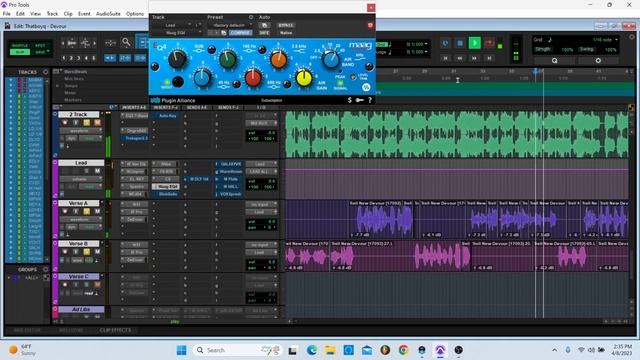Click the Plugin Alliance logo

point(173,100)
